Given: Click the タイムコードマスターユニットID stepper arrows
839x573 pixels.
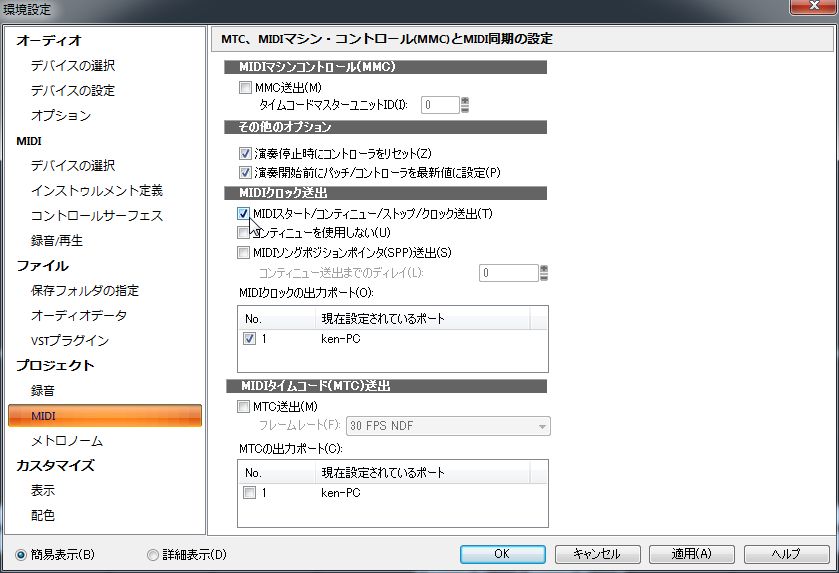Looking at the screenshot, I should [464, 105].
